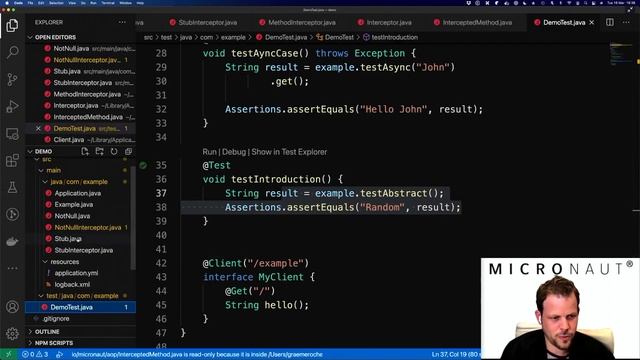The width and height of the screenshot is (640, 360).
Task: Open application.yml file
Action: (76, 273)
